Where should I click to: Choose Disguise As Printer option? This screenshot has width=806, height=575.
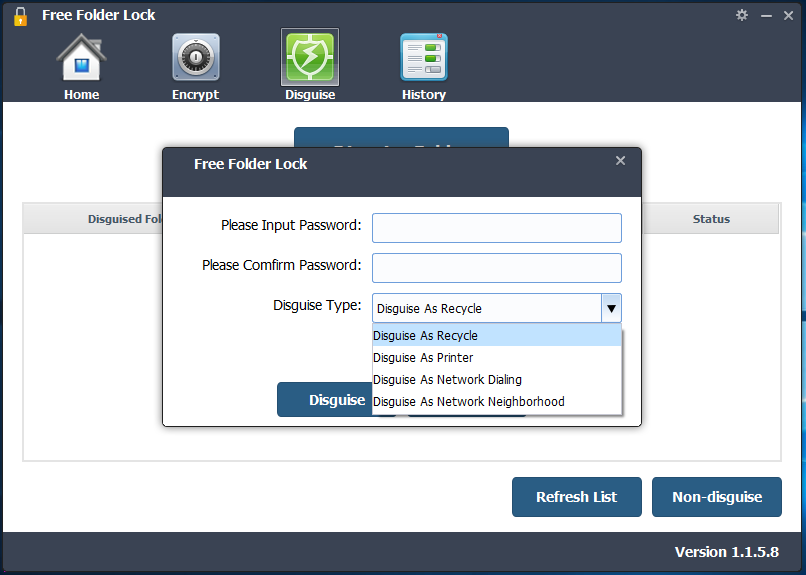click(x=497, y=358)
